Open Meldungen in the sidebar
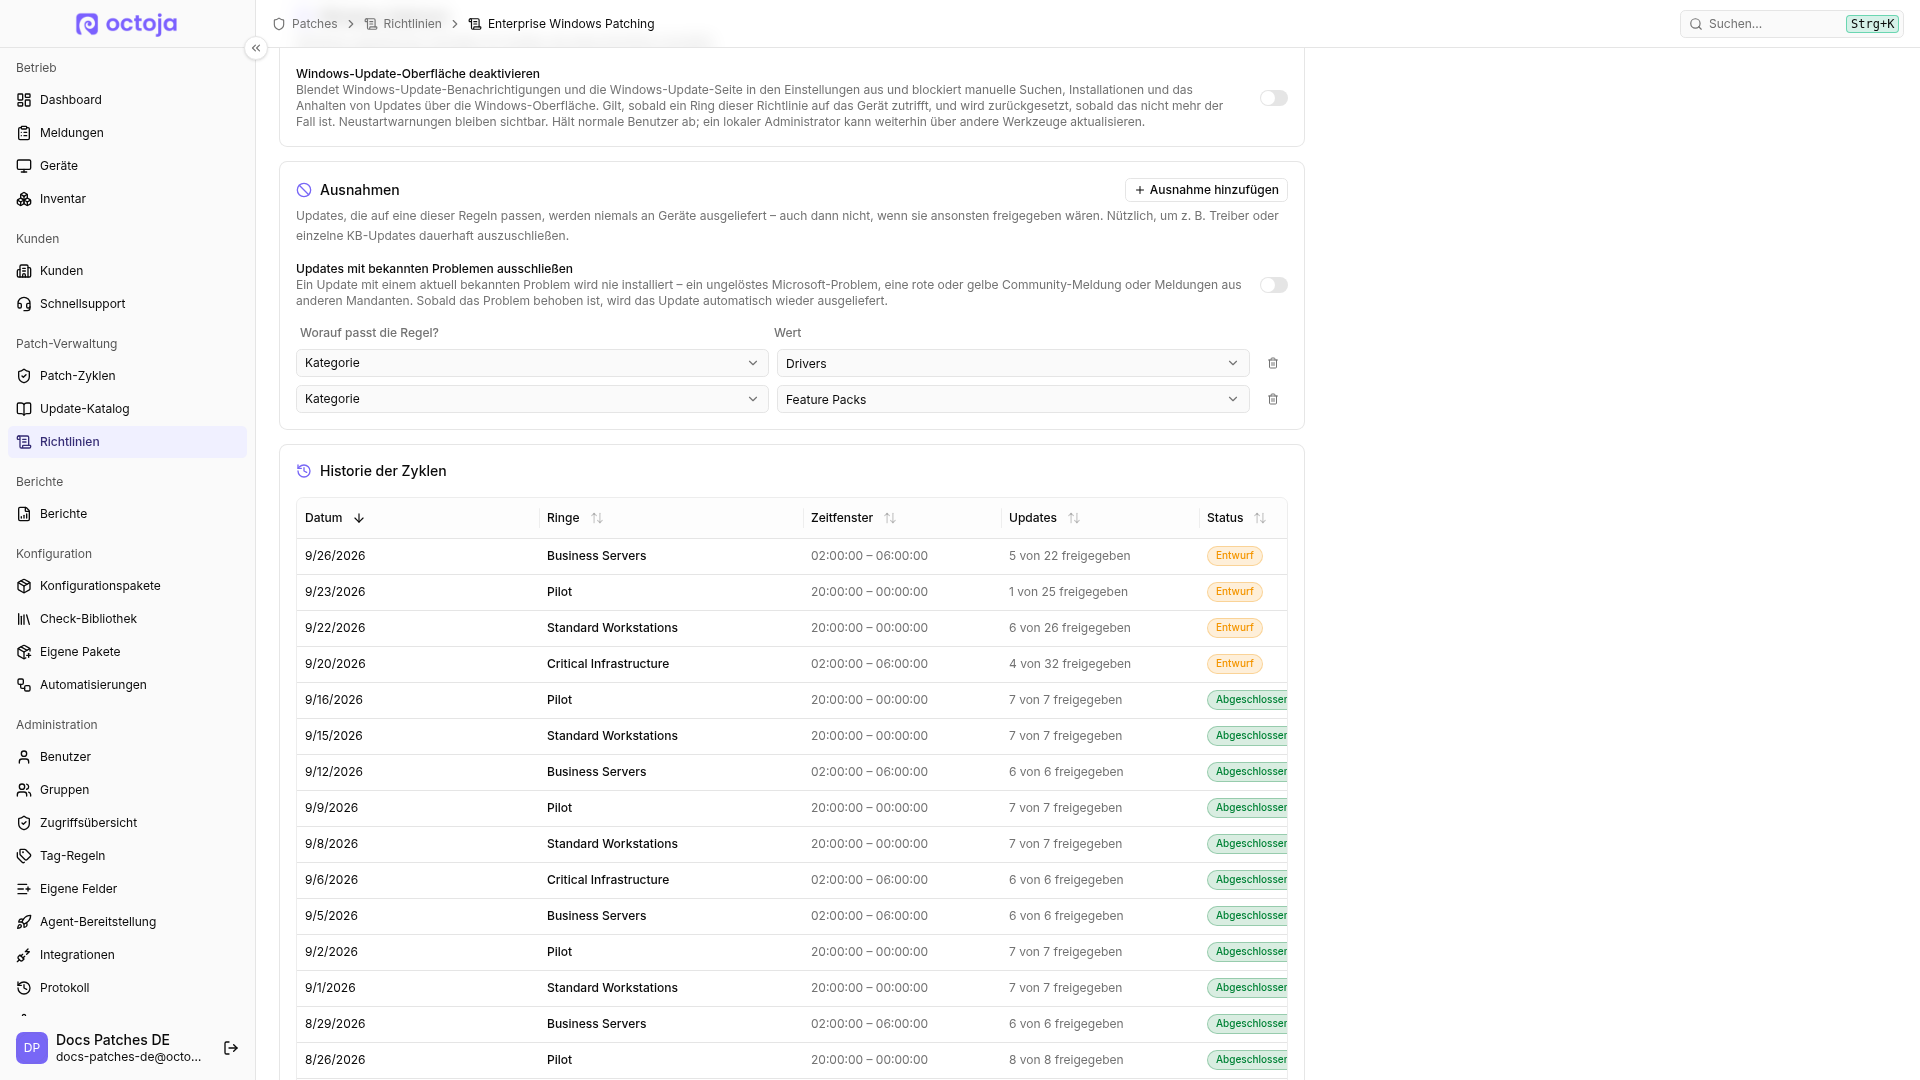This screenshot has height=1080, width=1920. point(127,133)
